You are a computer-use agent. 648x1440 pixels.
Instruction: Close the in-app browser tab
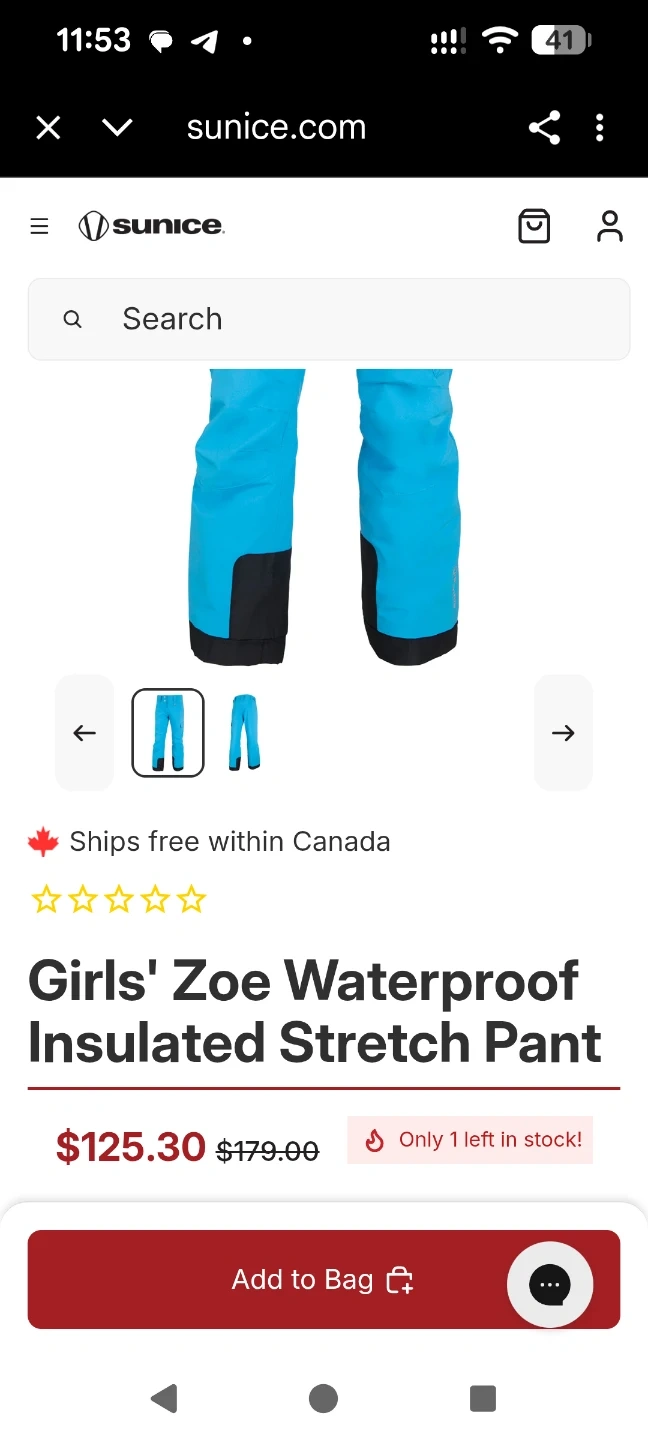tap(48, 128)
